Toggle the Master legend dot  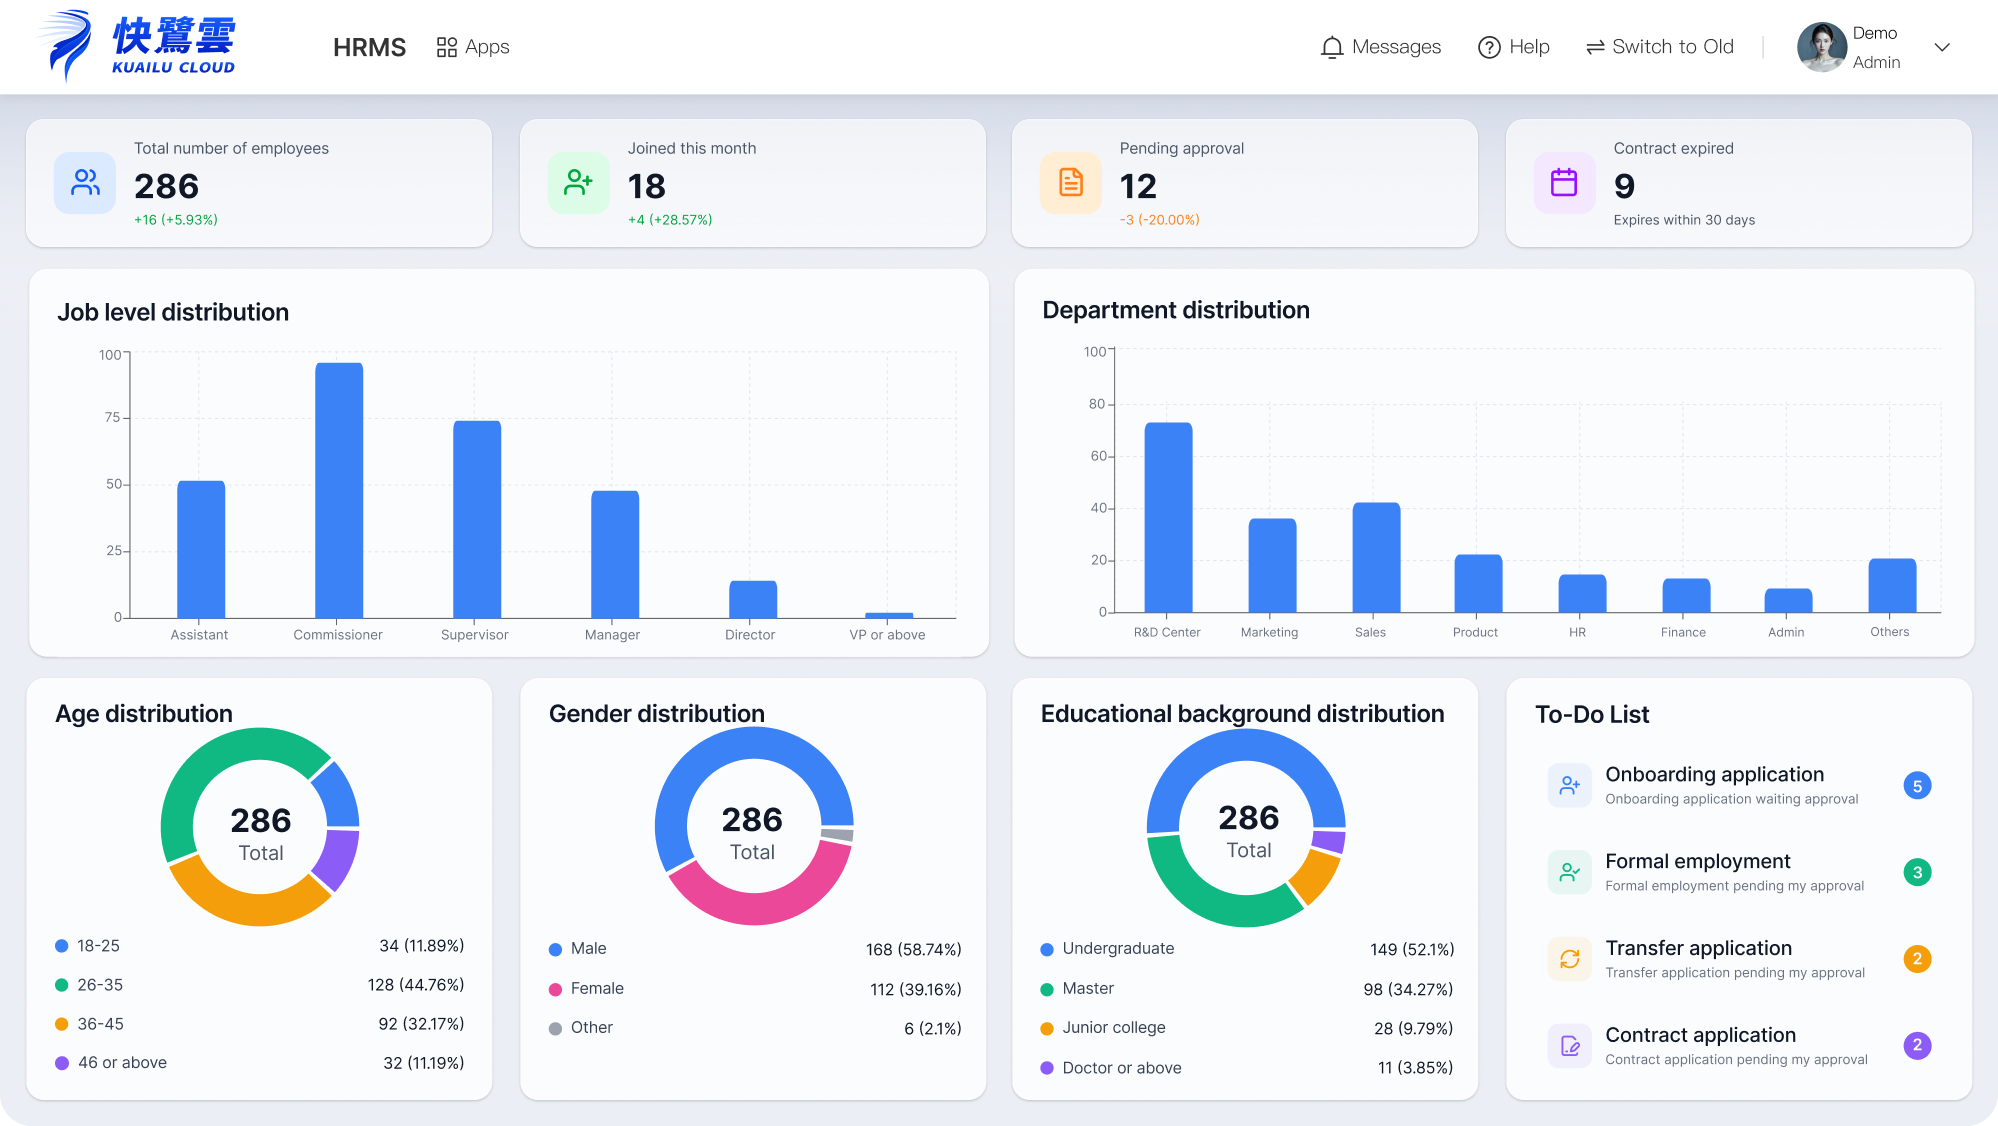1047,989
